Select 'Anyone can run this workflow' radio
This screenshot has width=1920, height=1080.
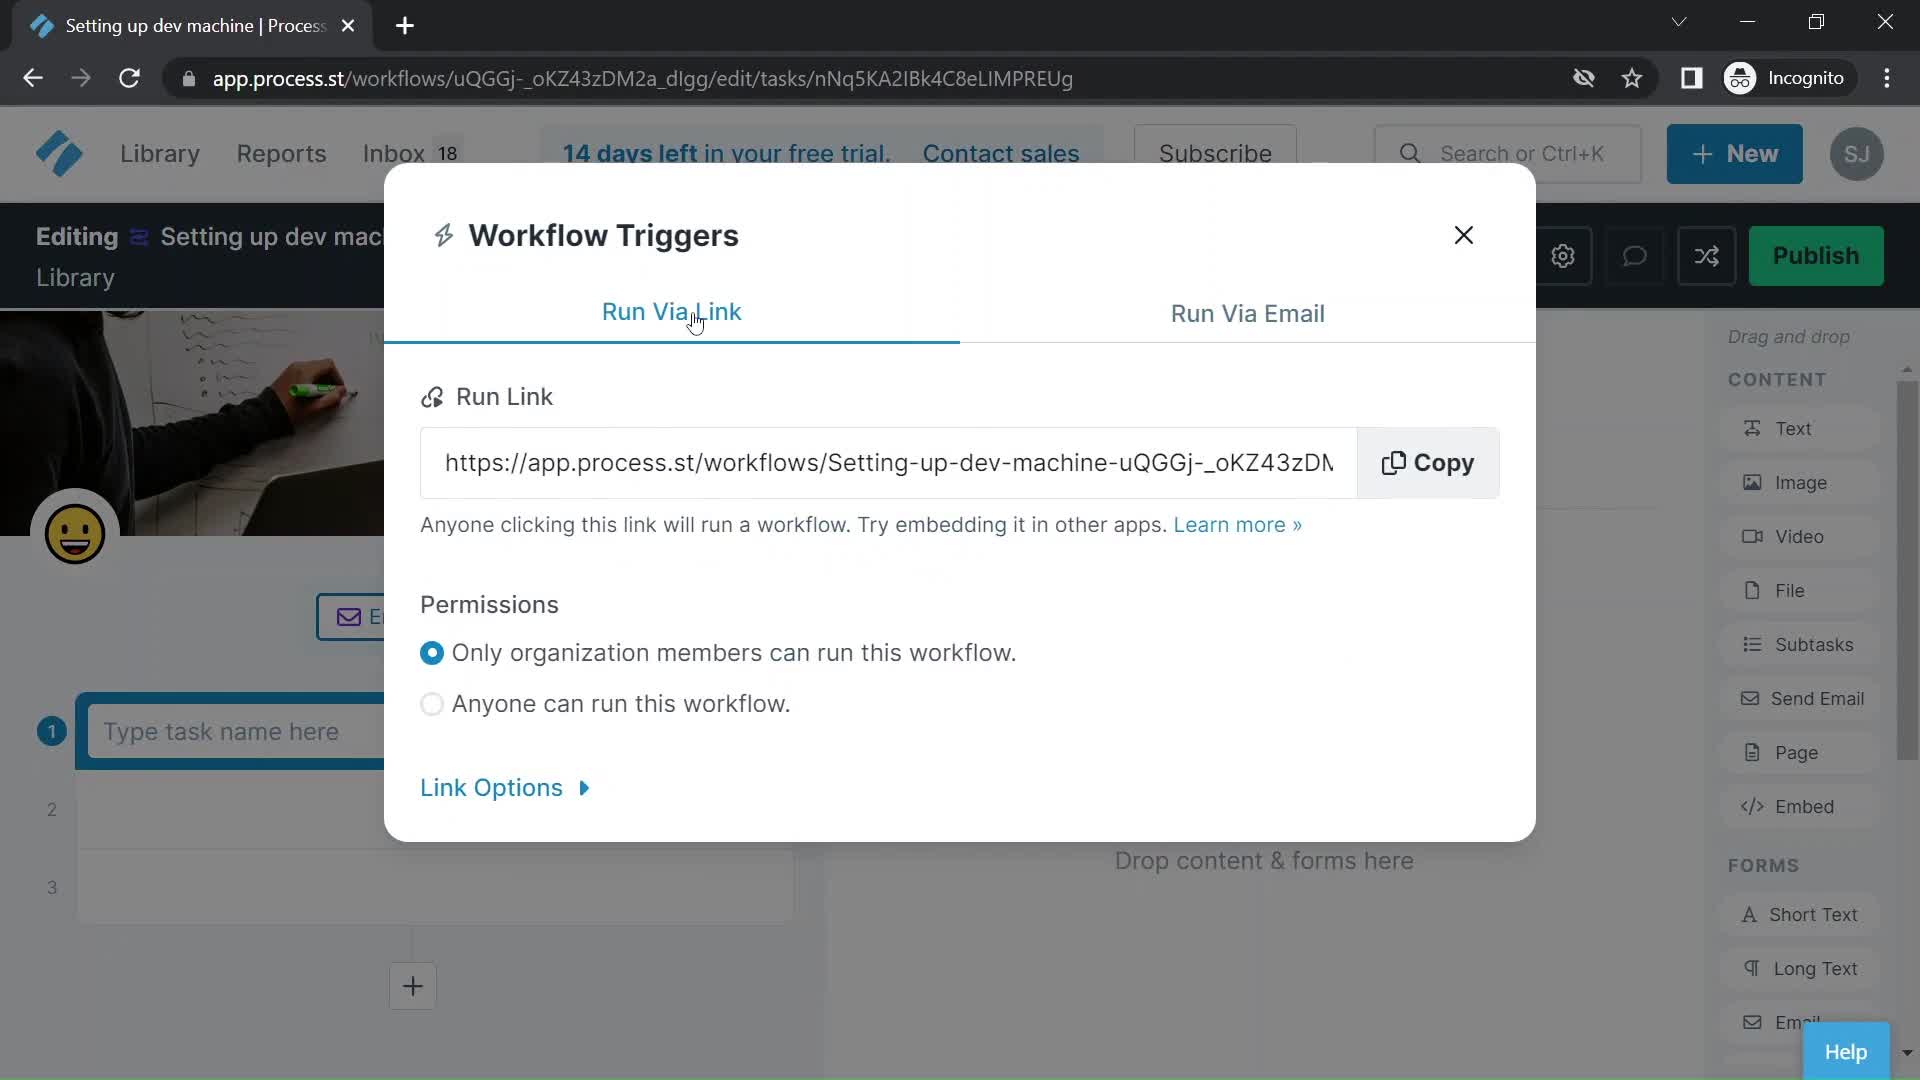[433, 704]
